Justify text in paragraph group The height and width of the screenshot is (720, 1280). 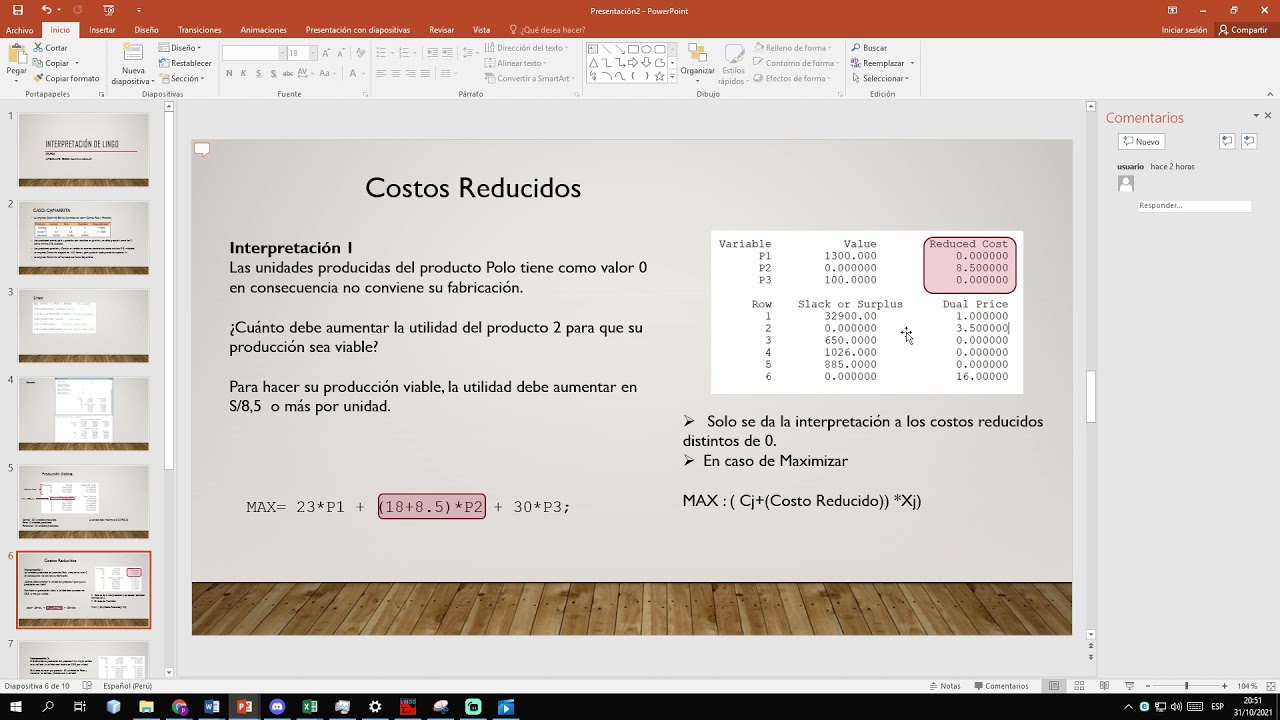(424, 73)
